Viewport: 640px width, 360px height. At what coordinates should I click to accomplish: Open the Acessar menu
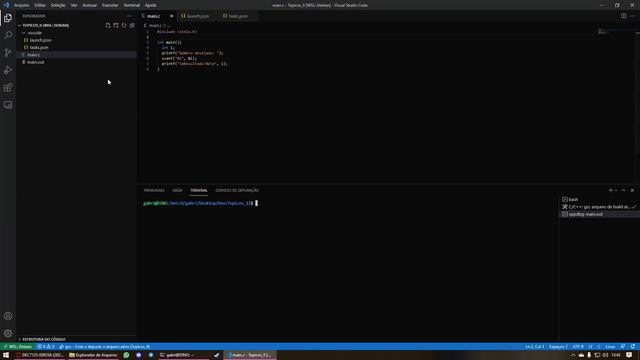(x=89, y=5)
